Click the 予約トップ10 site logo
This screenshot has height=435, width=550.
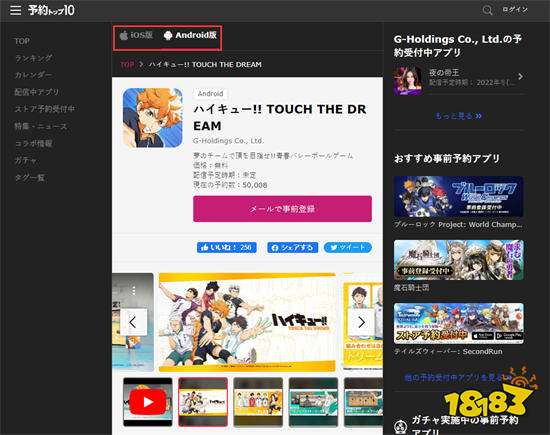(x=51, y=10)
